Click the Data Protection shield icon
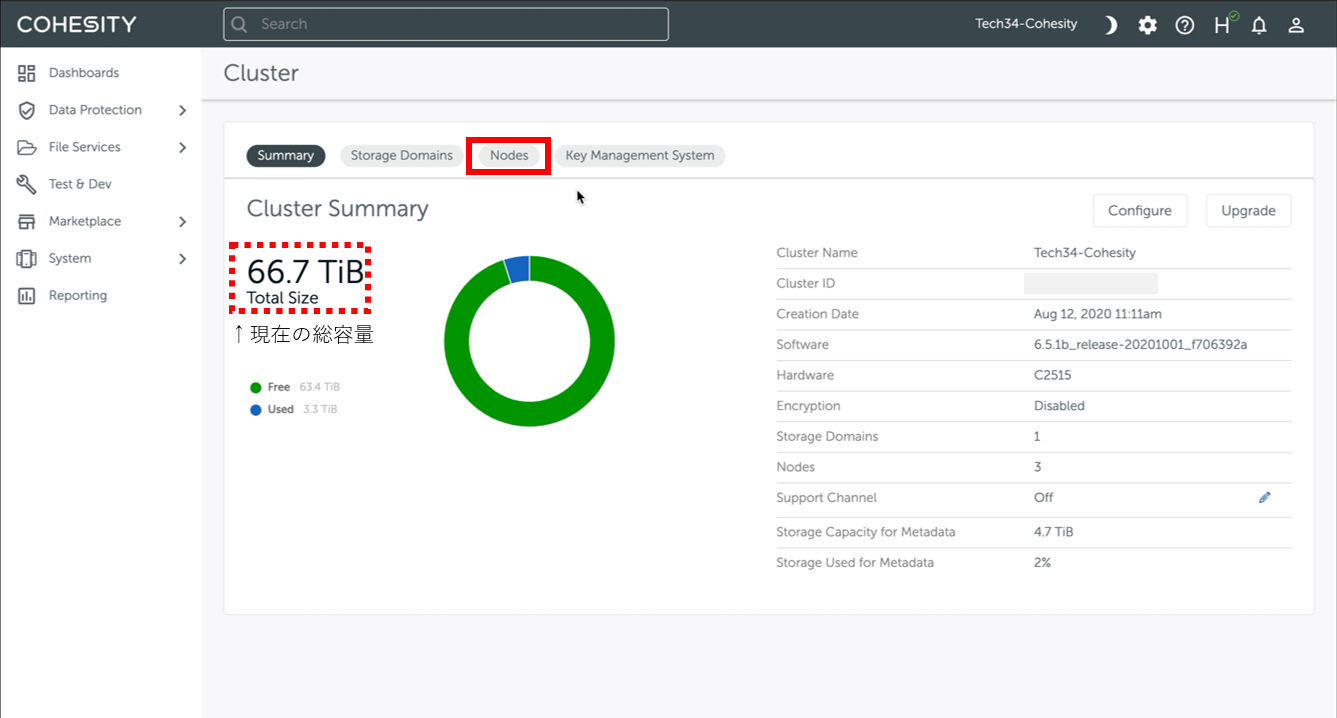The height and width of the screenshot is (718, 1337). coord(27,110)
